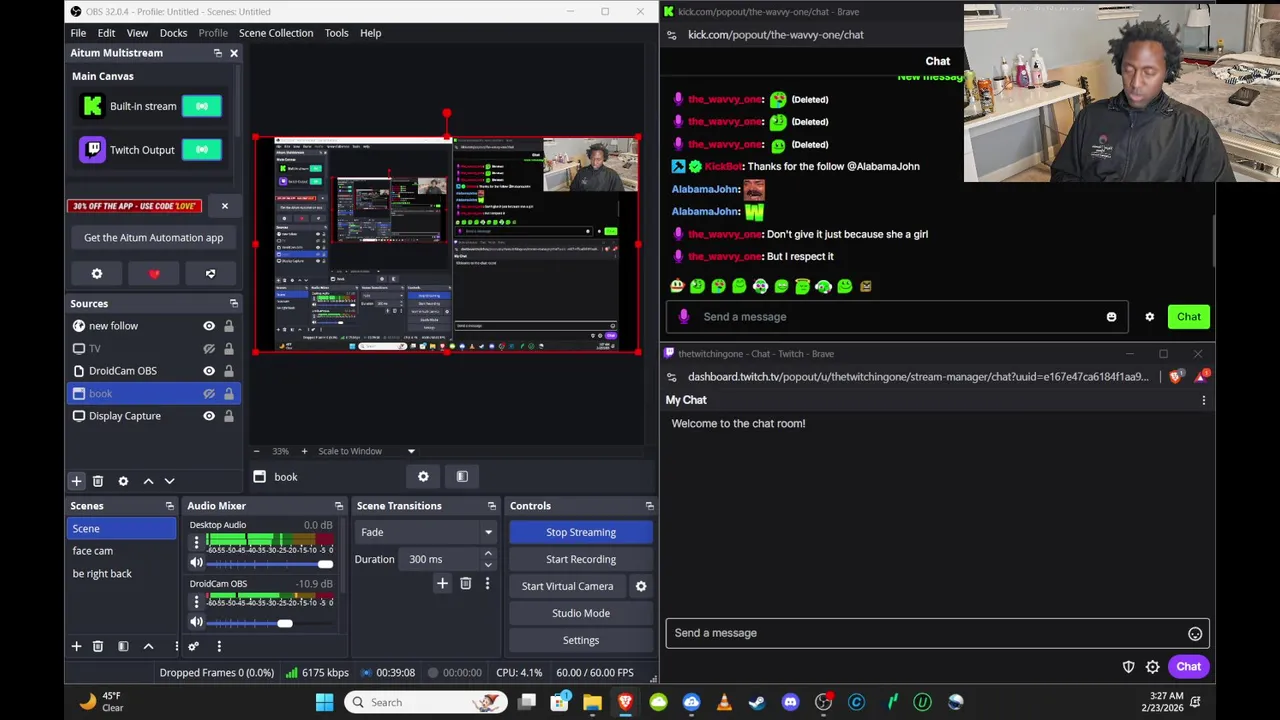Open scene filters icon
The image size is (1280, 720).
pyautogui.click(x=123, y=646)
